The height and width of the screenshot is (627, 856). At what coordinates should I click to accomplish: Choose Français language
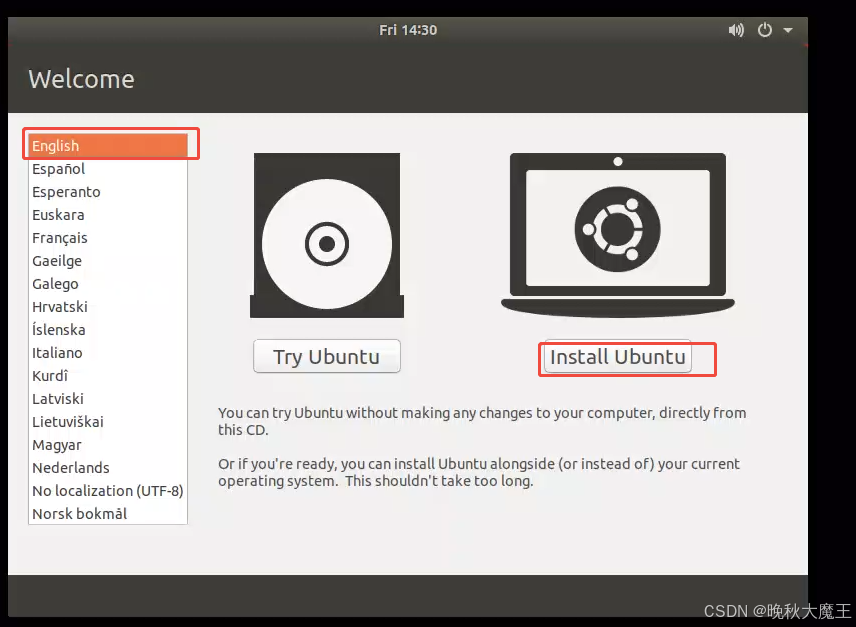click(108, 237)
